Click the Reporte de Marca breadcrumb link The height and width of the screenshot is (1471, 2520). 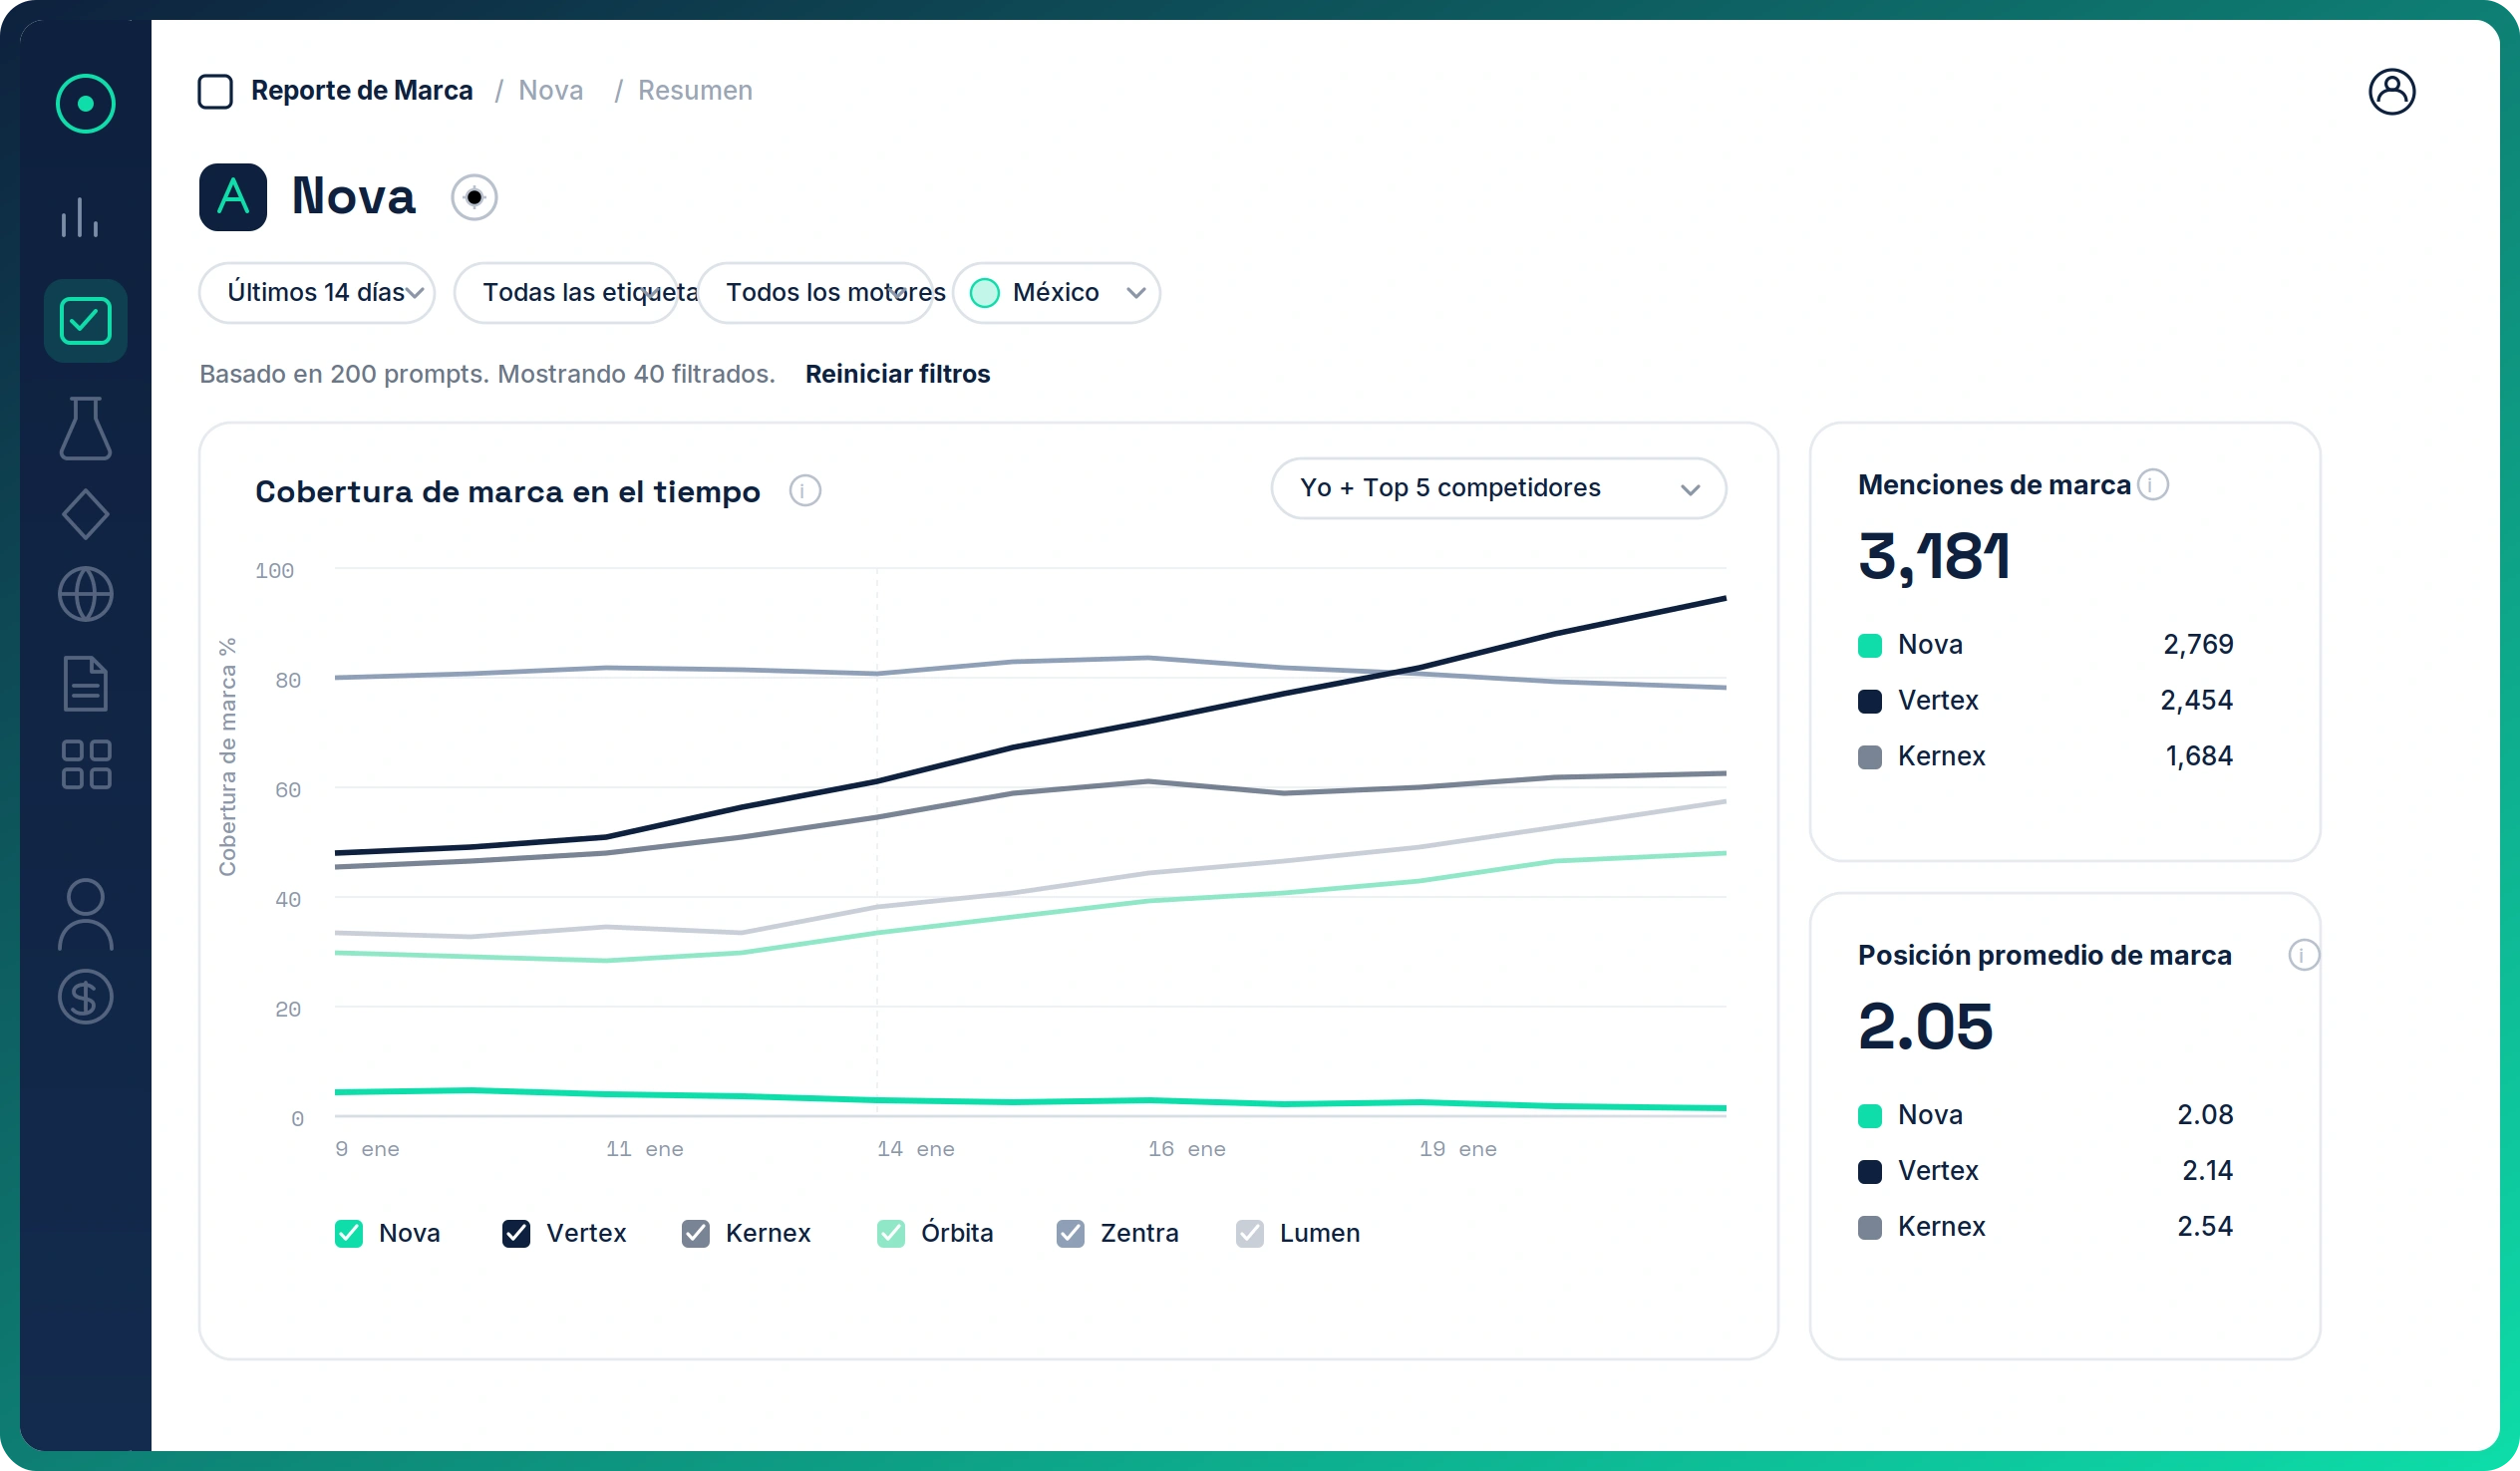pos(361,90)
